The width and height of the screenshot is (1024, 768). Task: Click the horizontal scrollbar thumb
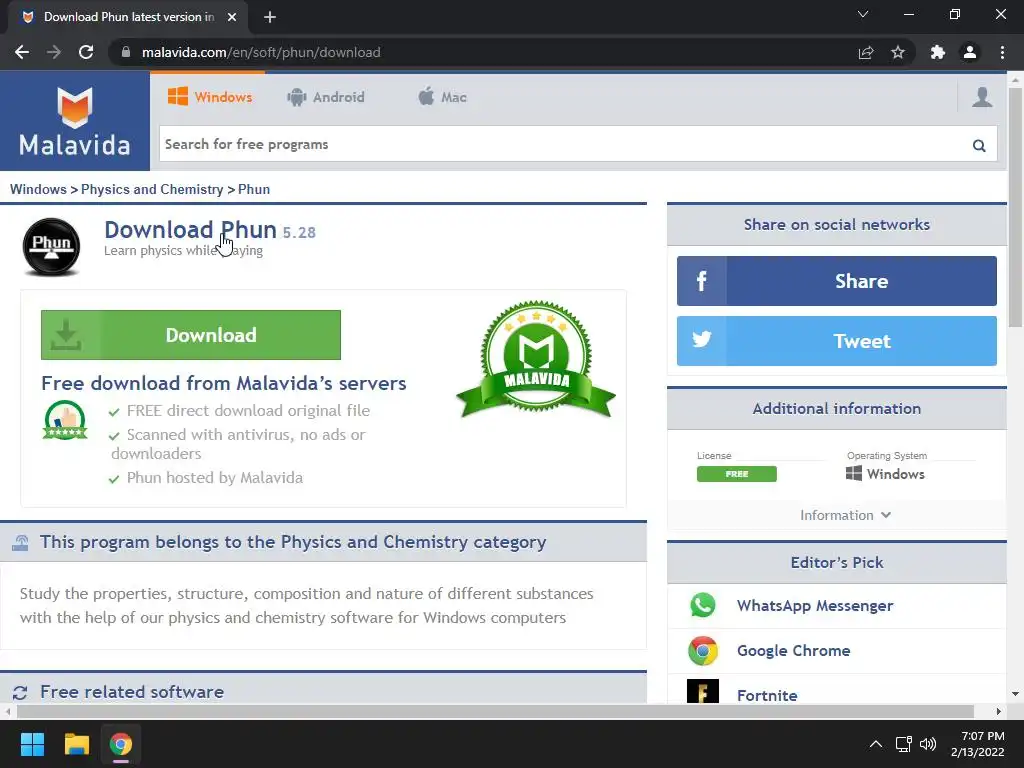pyautogui.click(x=496, y=711)
